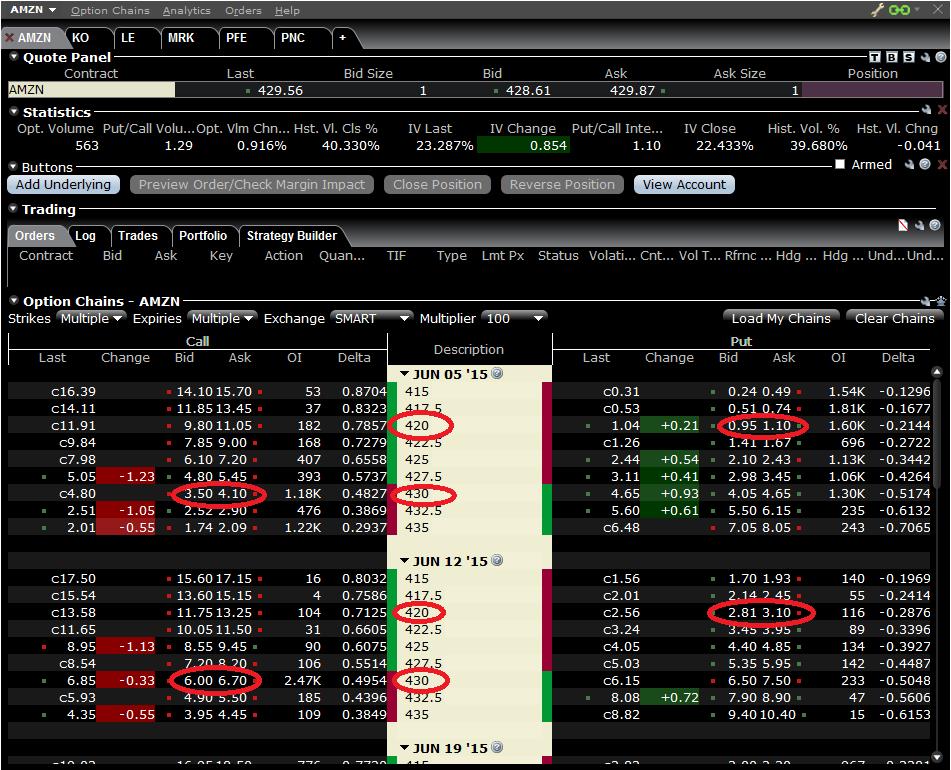The height and width of the screenshot is (770, 951).
Task: Open info icon beside JUN 19 '15
Action: [x=497, y=747]
